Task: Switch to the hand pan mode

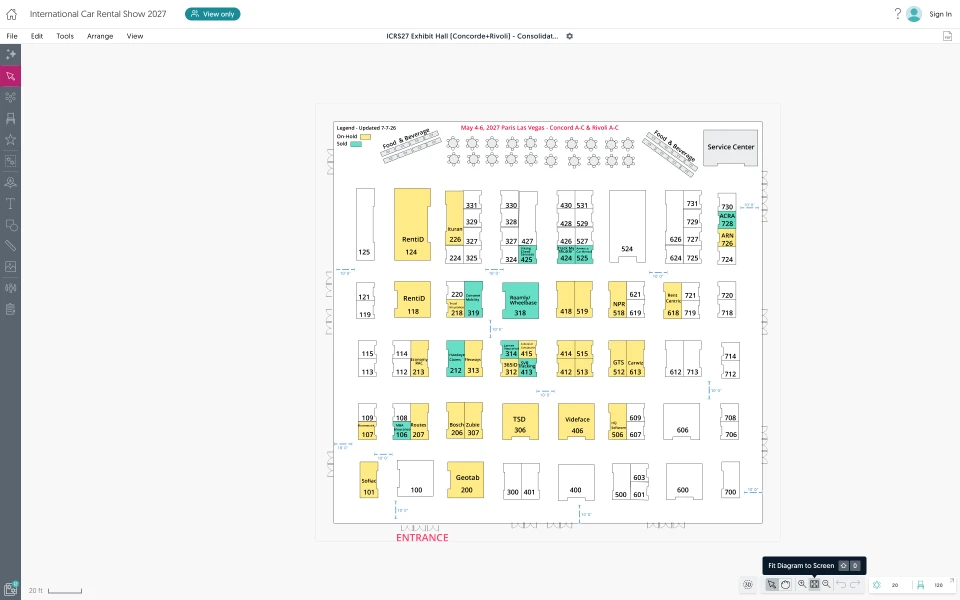Action: (x=786, y=585)
